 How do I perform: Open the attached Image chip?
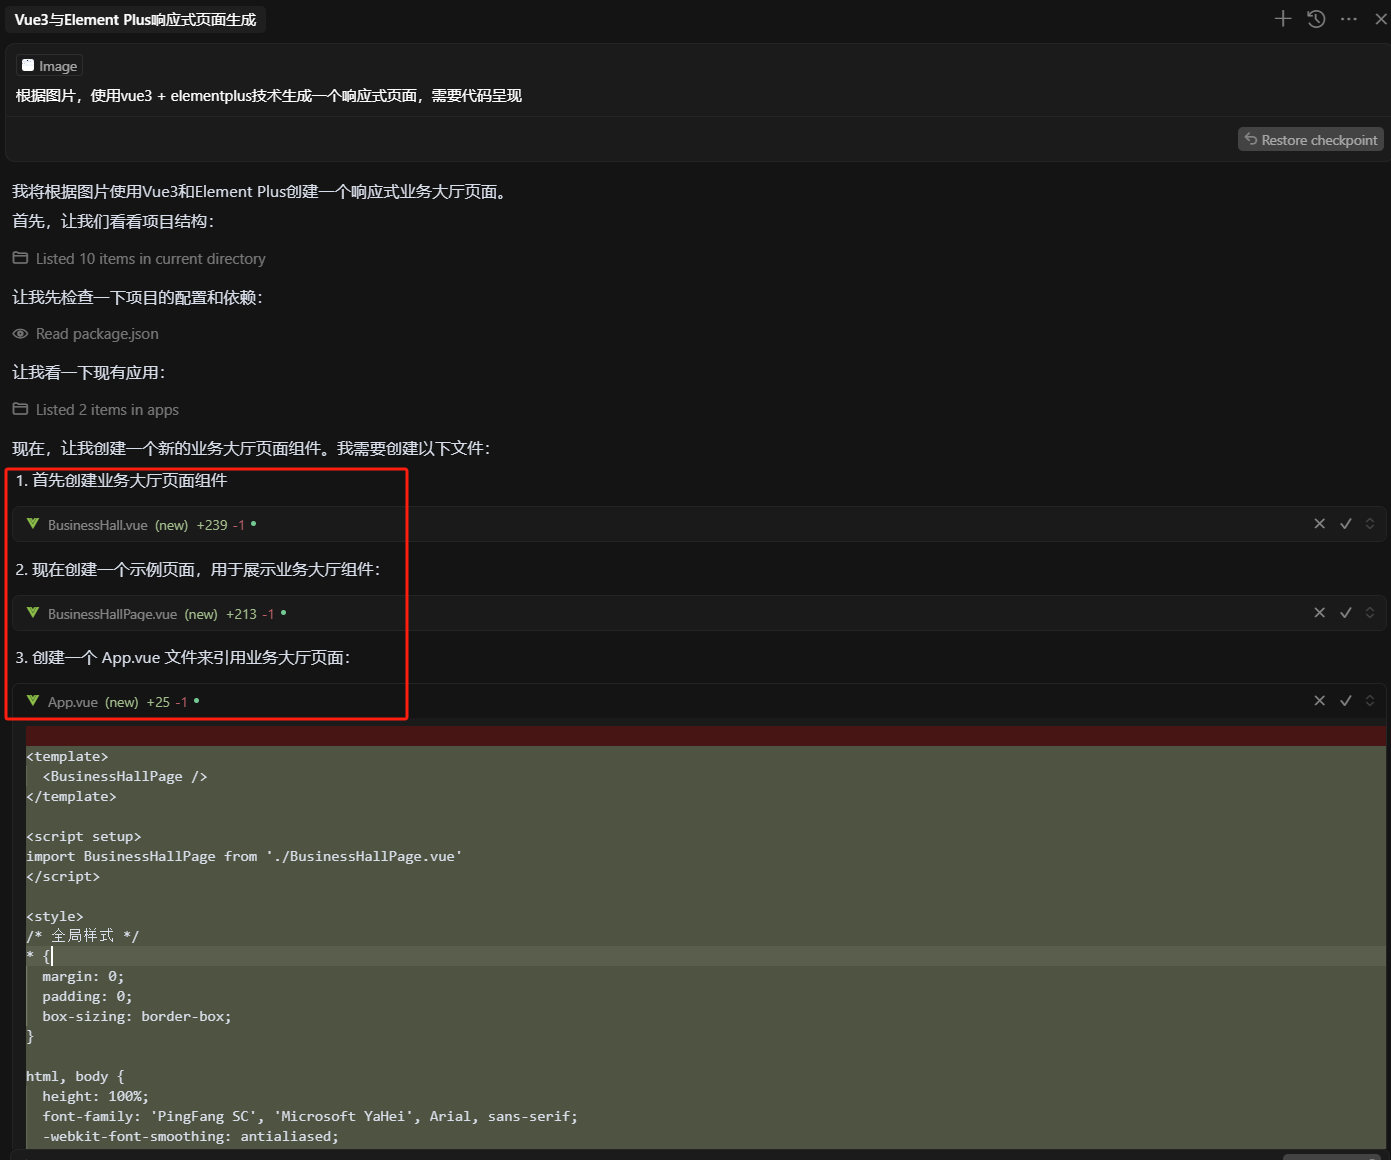[49, 66]
